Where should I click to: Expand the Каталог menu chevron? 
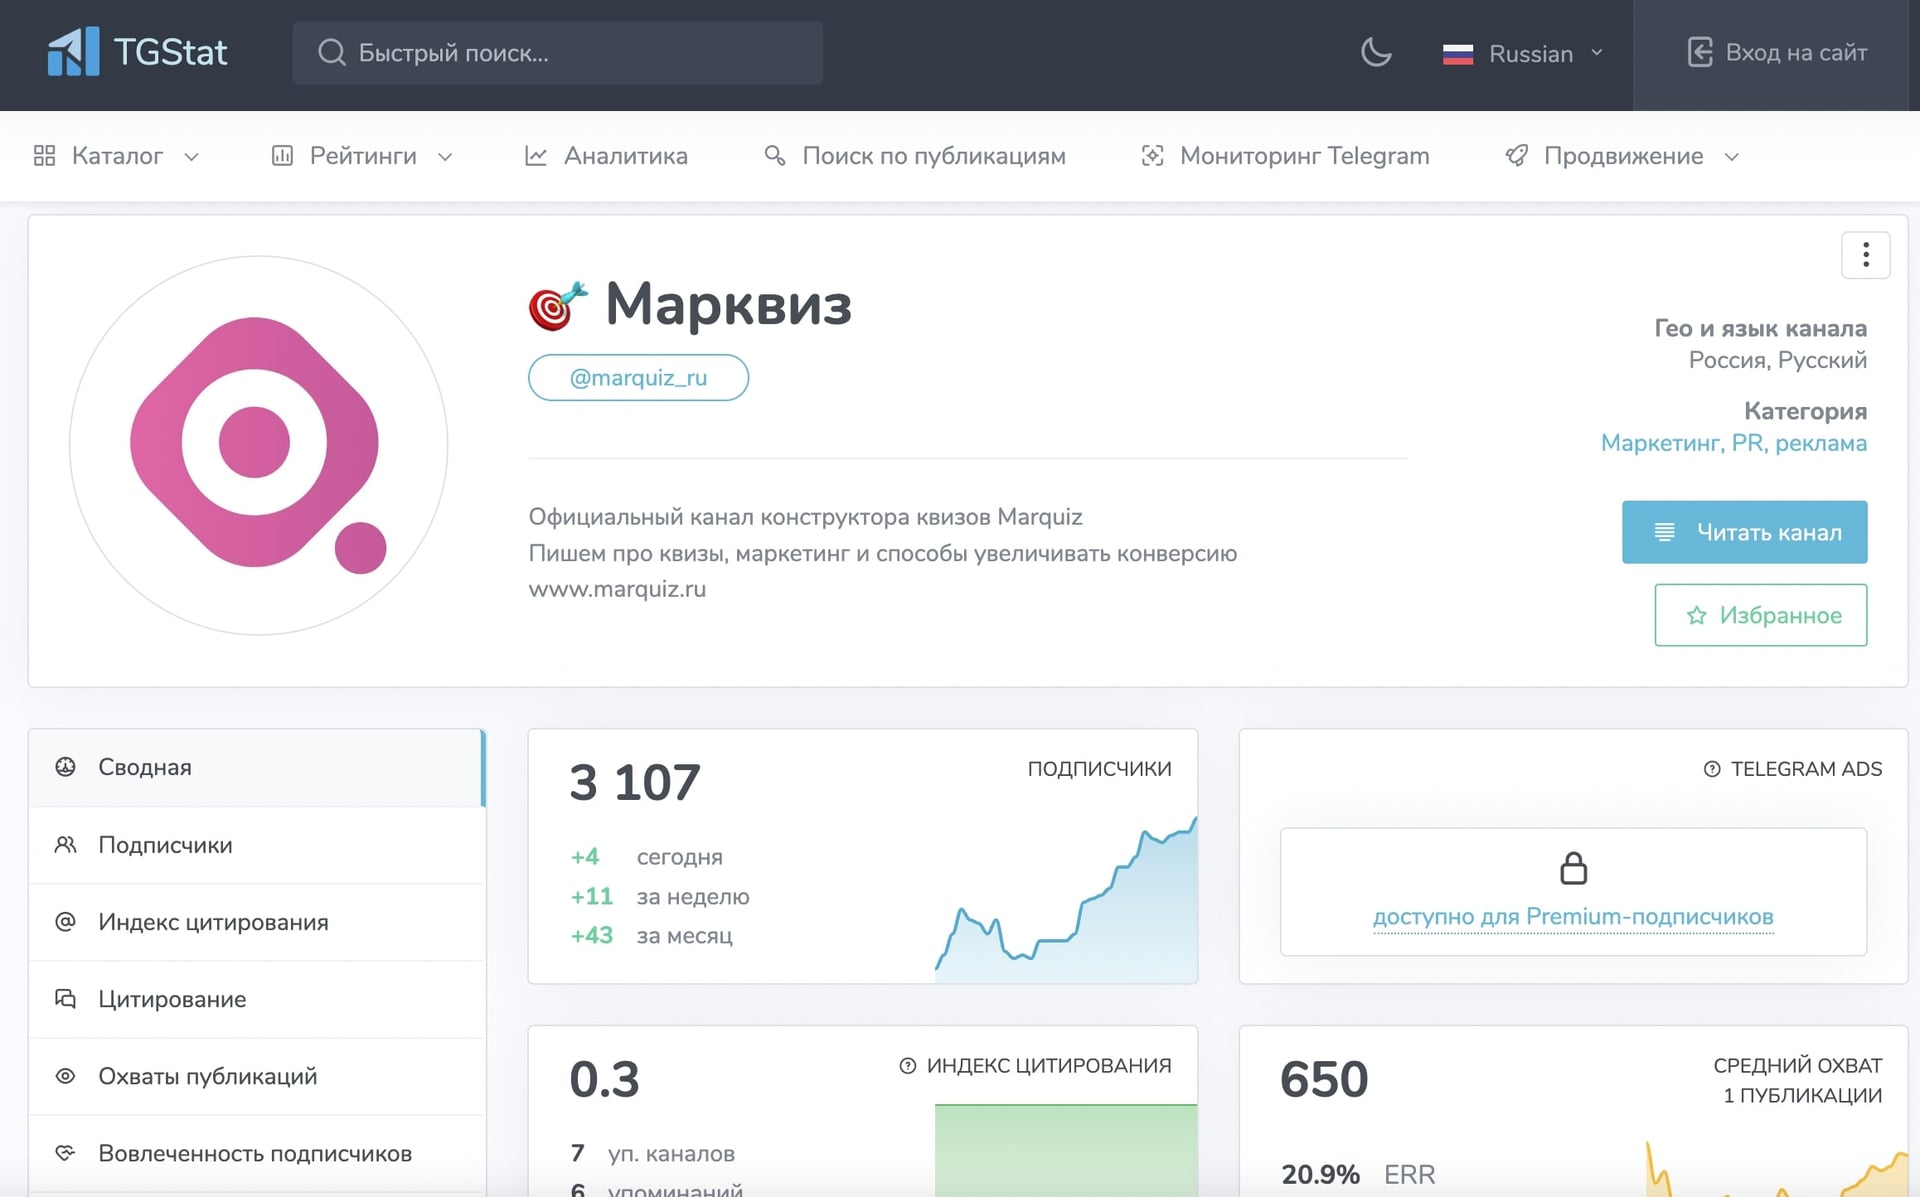[192, 157]
